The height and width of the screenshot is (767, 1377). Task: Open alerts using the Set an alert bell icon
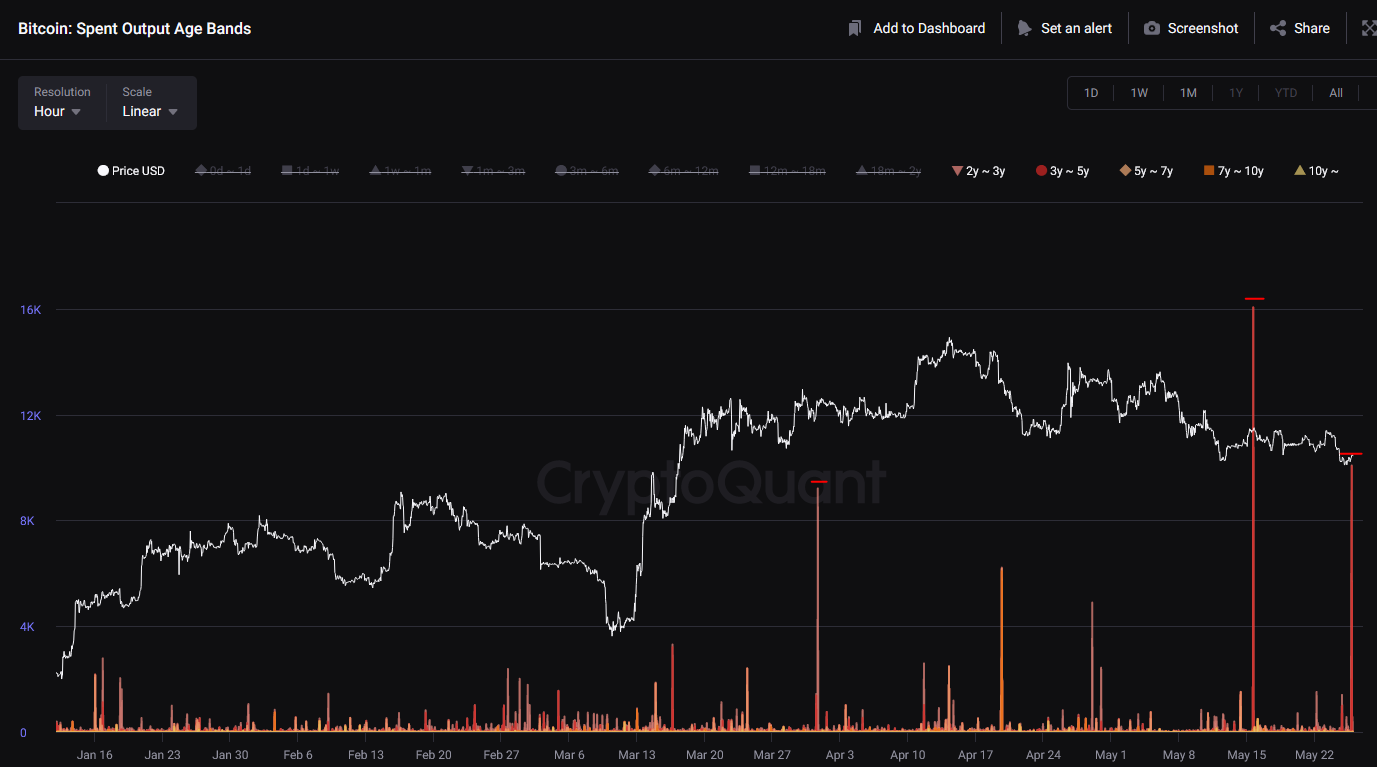click(1025, 27)
